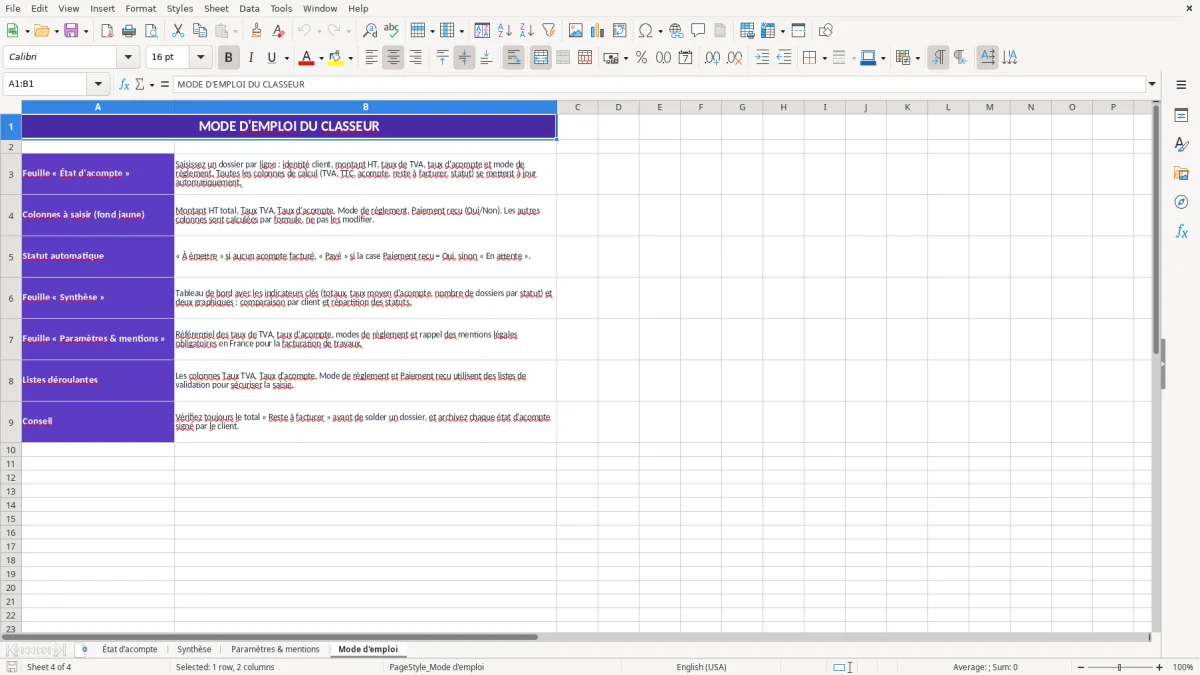Run the spelling check
The width and height of the screenshot is (1200, 675).
(x=391, y=31)
